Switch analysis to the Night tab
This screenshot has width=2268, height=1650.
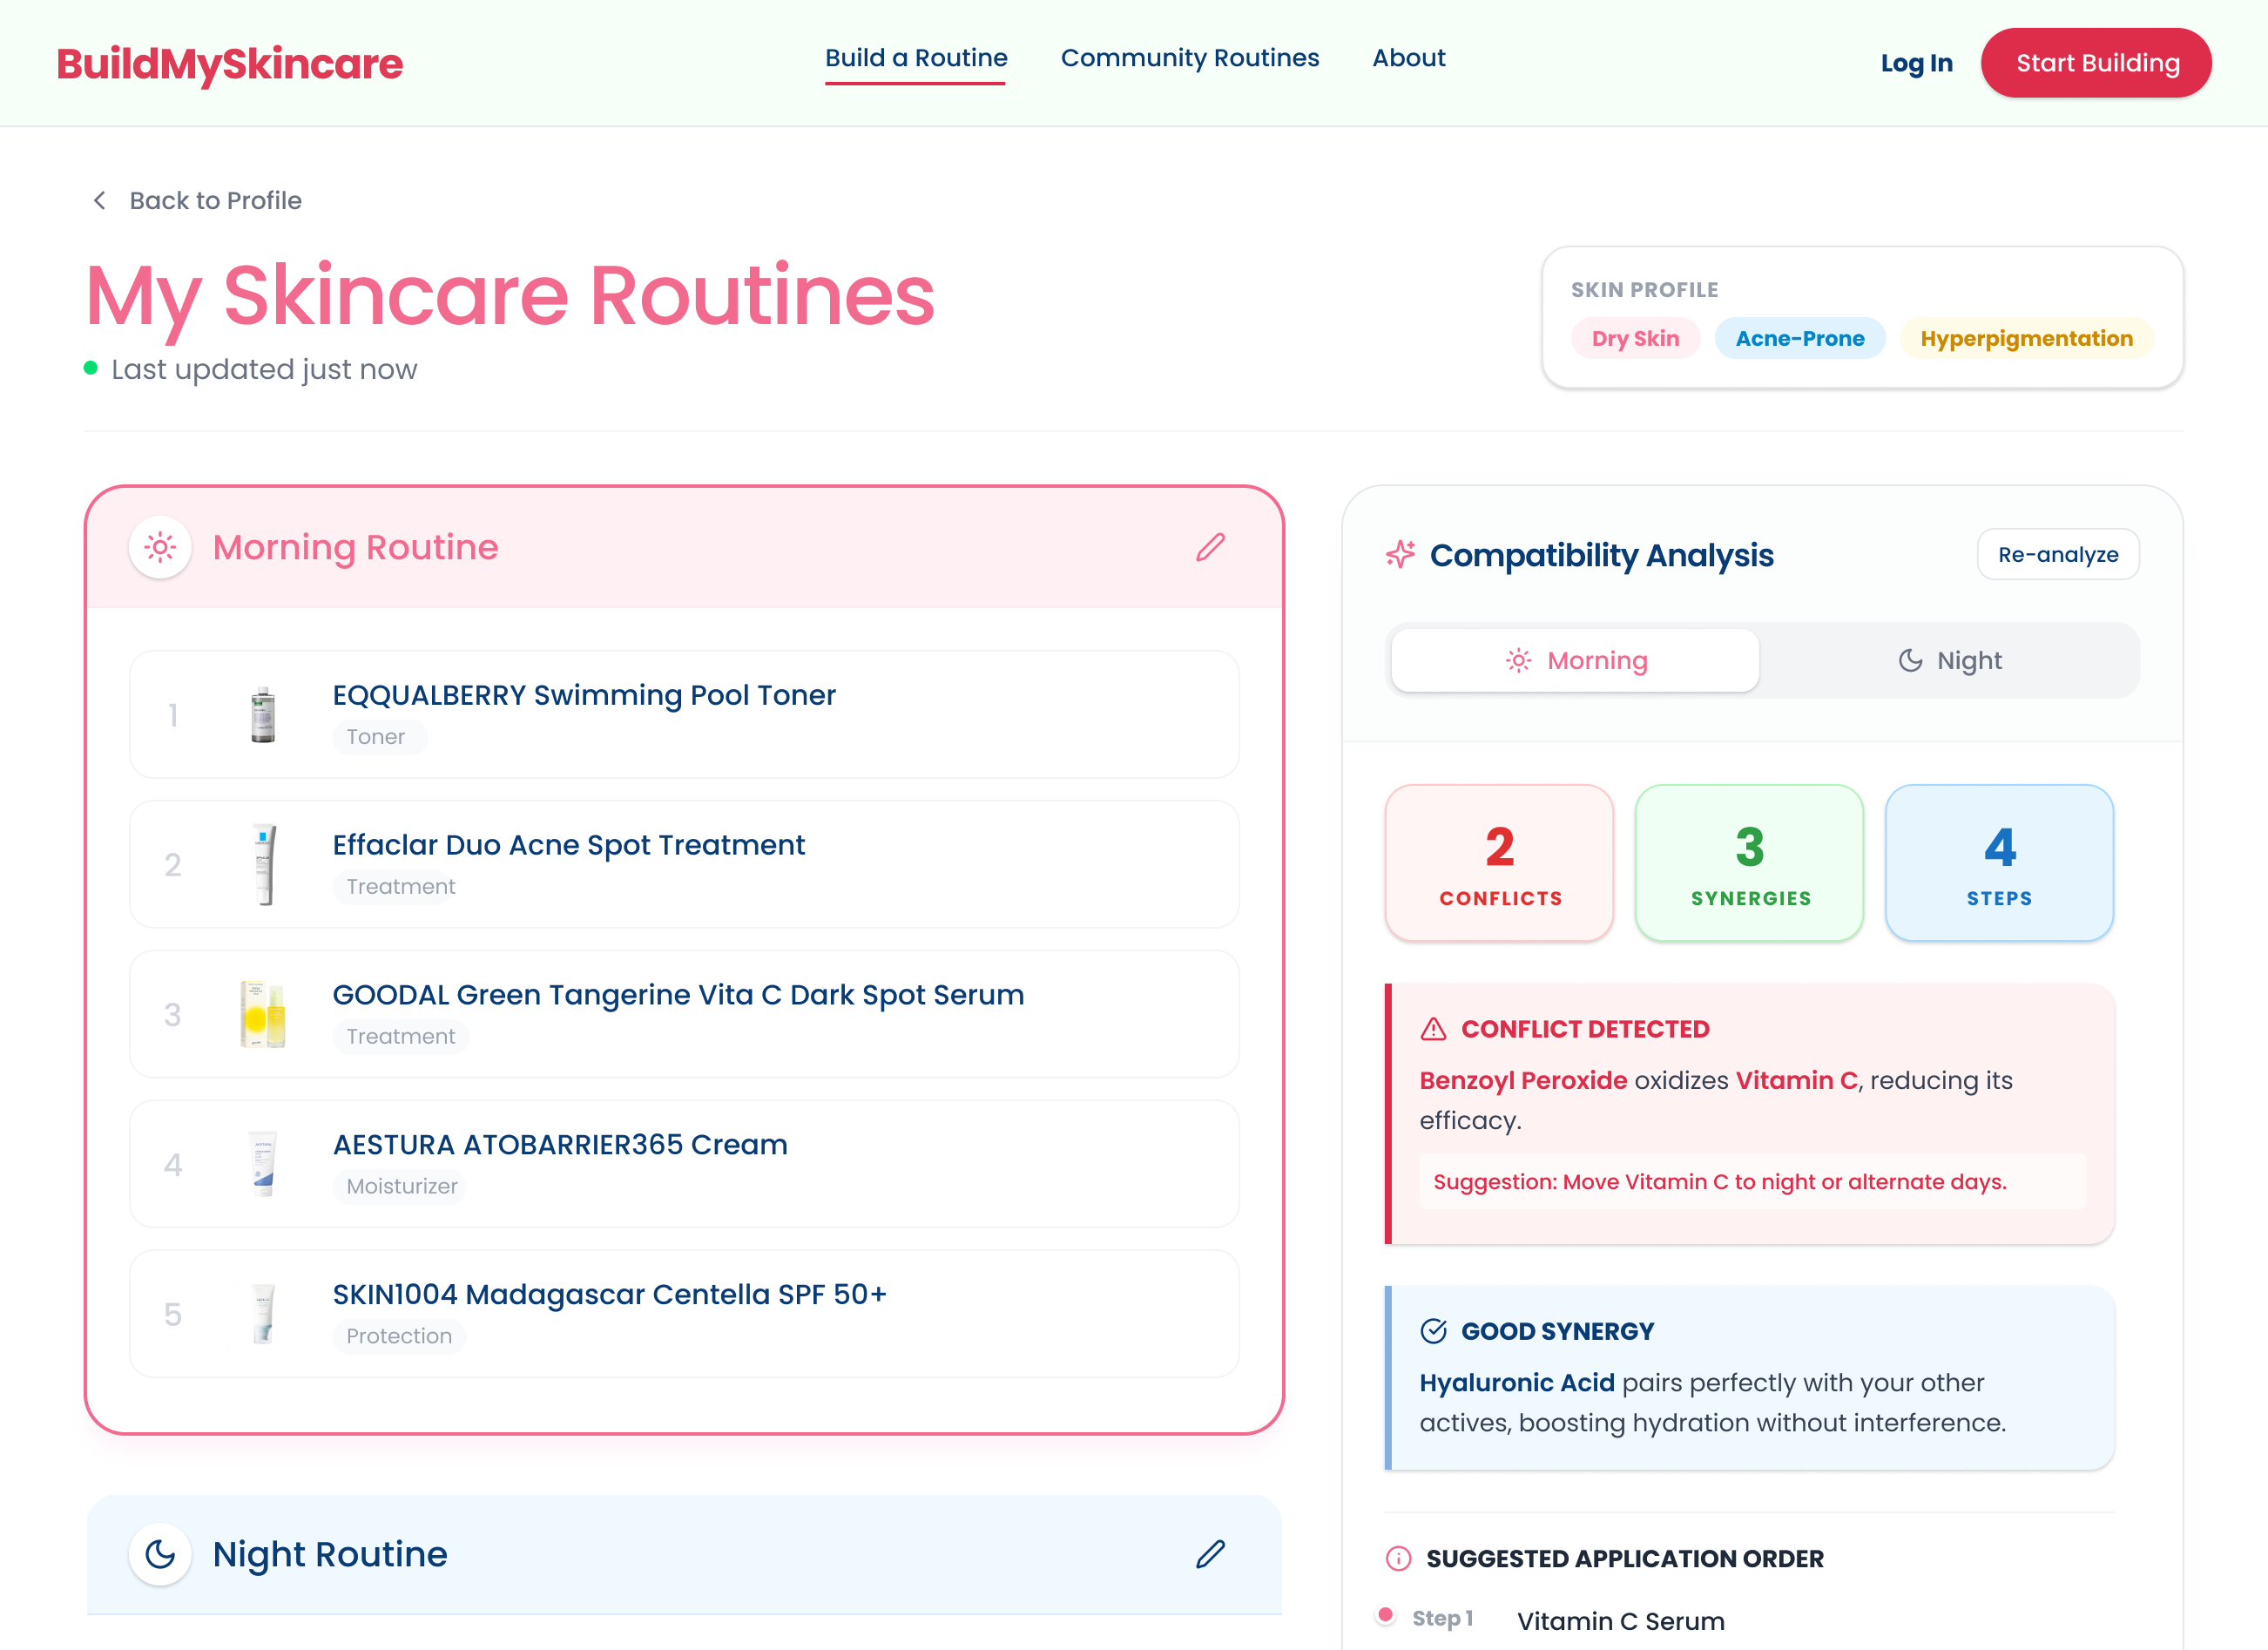pos(1950,660)
